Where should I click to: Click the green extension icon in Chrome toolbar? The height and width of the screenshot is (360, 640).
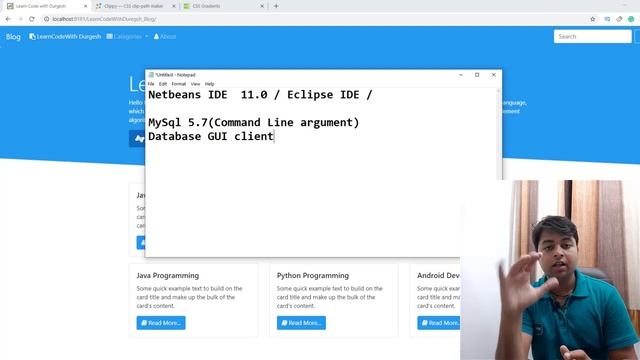coord(631,19)
